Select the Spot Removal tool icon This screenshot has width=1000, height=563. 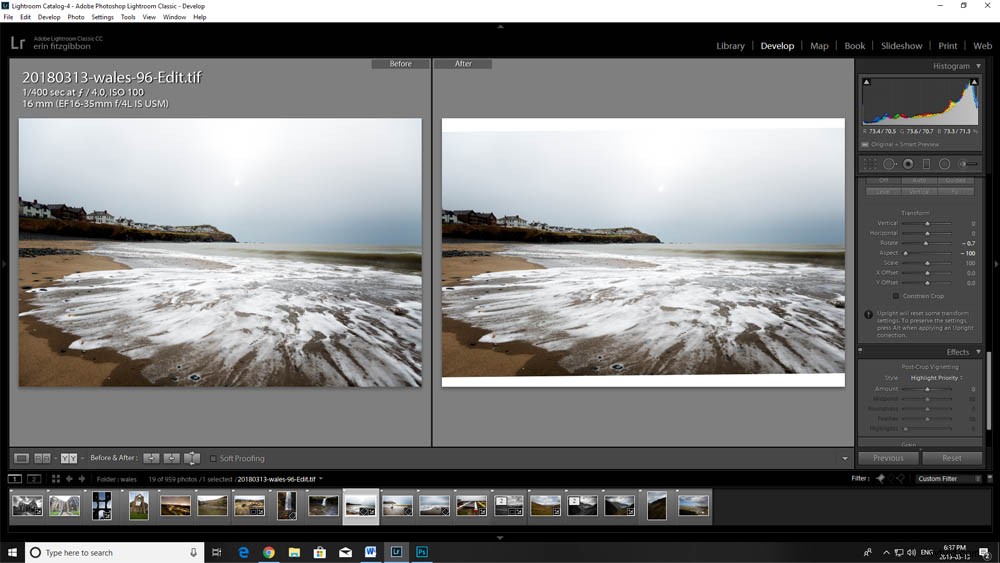point(889,164)
